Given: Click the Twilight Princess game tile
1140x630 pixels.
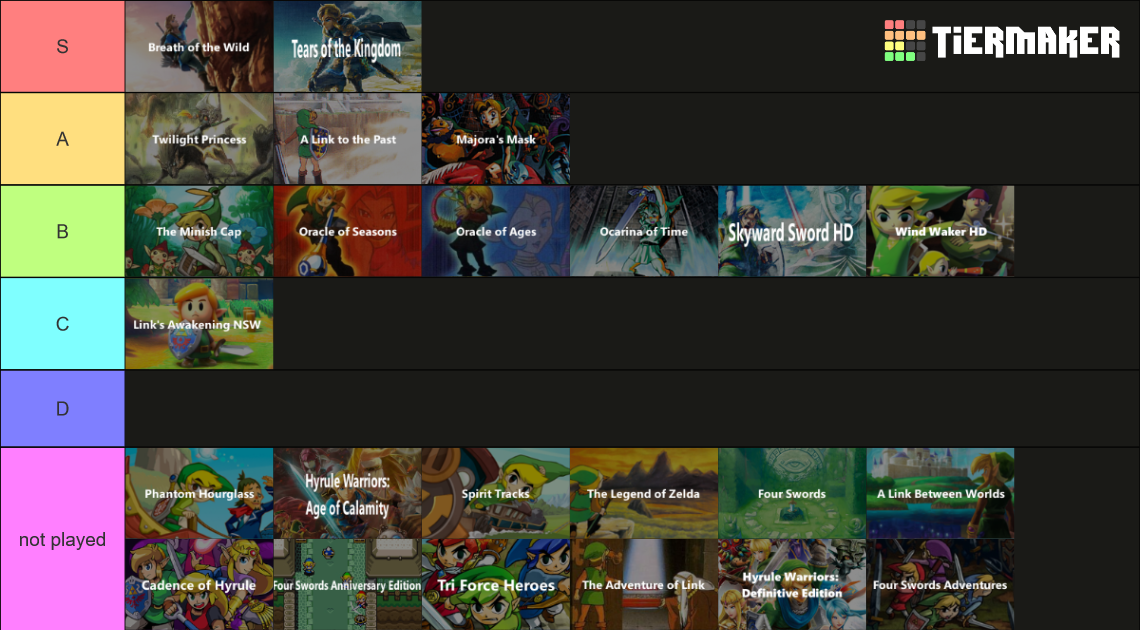Looking at the screenshot, I should tap(199, 139).
